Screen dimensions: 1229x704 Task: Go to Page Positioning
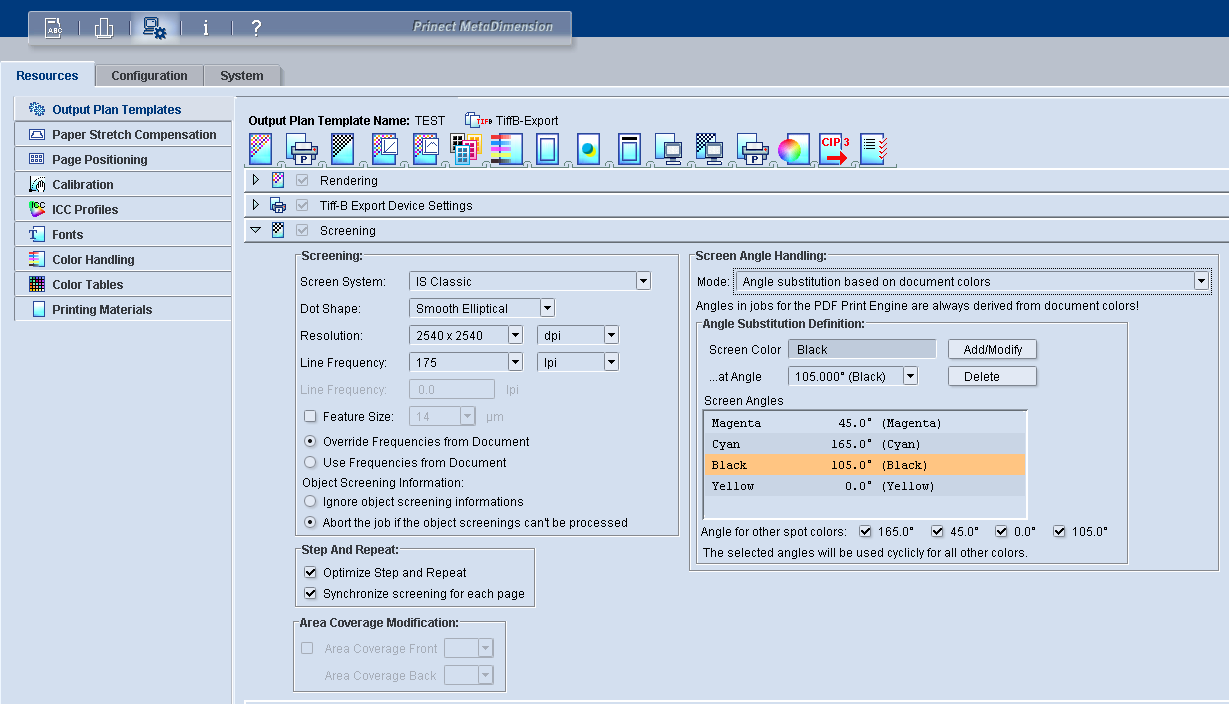point(123,159)
